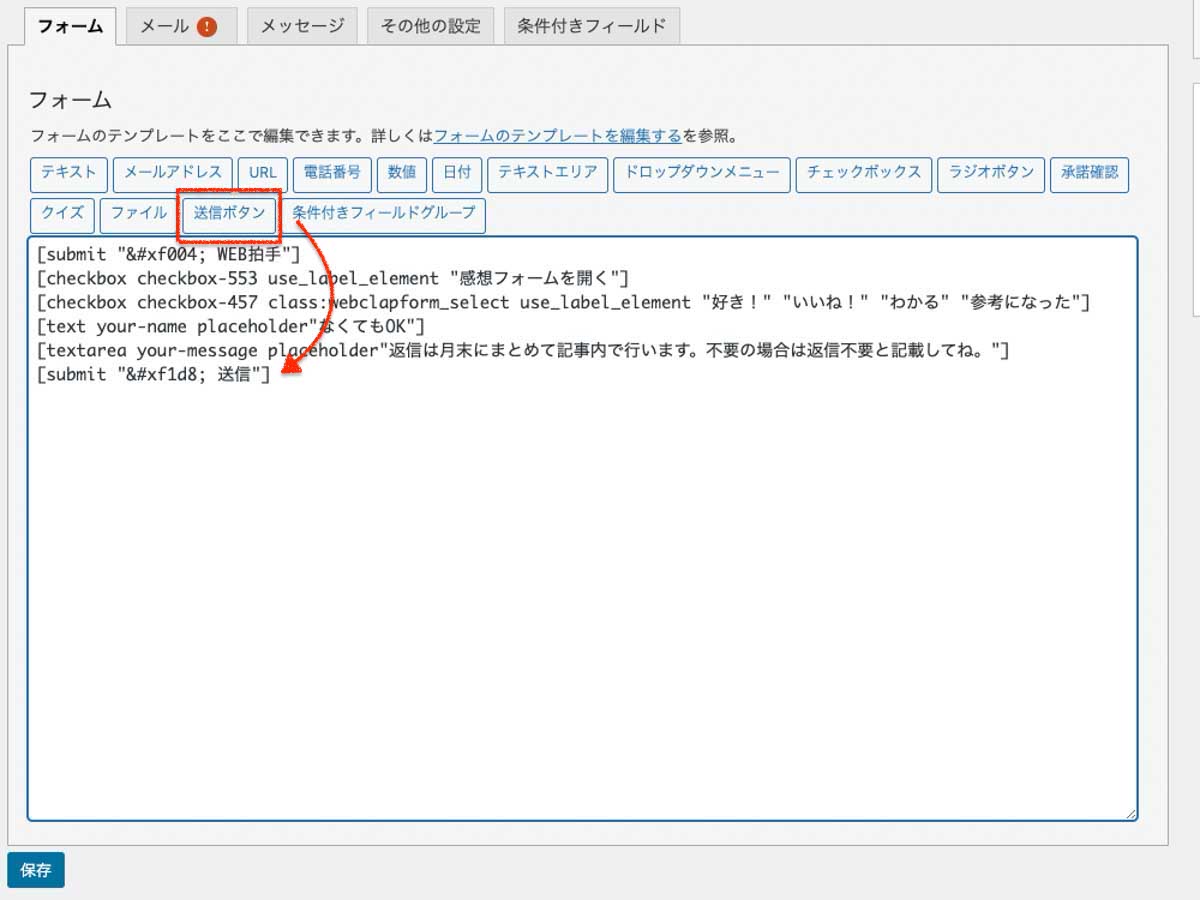Add a チェックボックス tag
This screenshot has height=900, width=1200.
coord(864,173)
